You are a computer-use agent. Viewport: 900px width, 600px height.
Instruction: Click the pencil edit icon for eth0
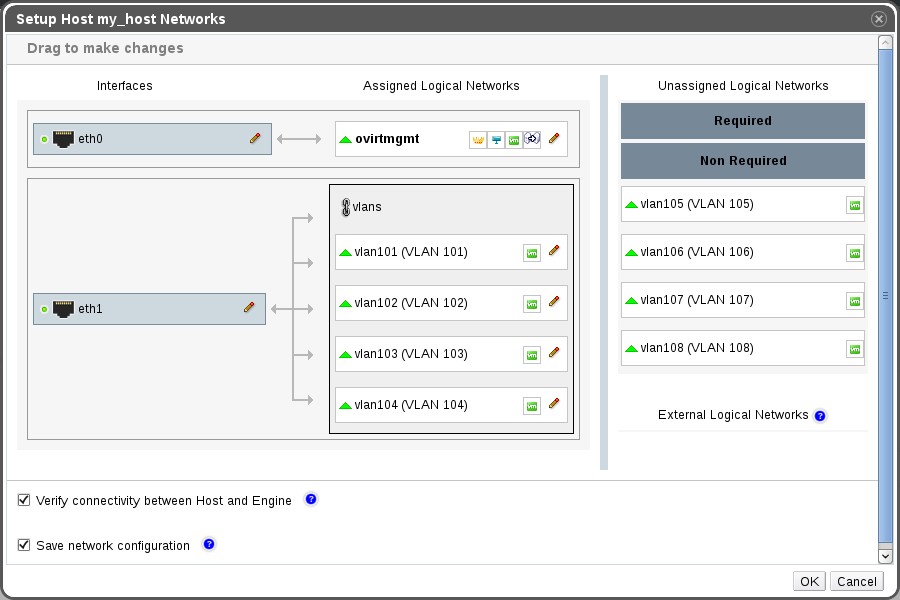tap(255, 138)
